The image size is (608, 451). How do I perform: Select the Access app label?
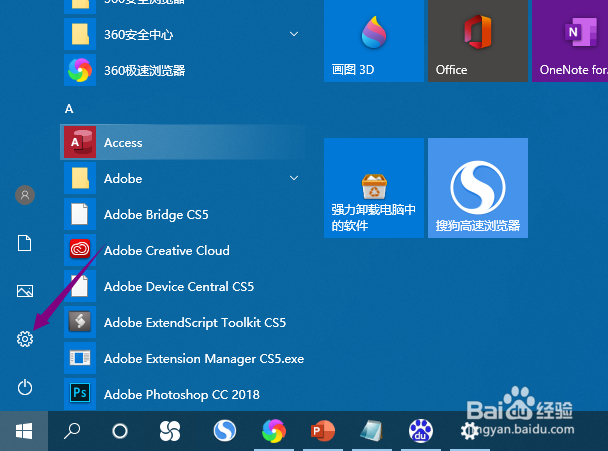[x=123, y=143]
